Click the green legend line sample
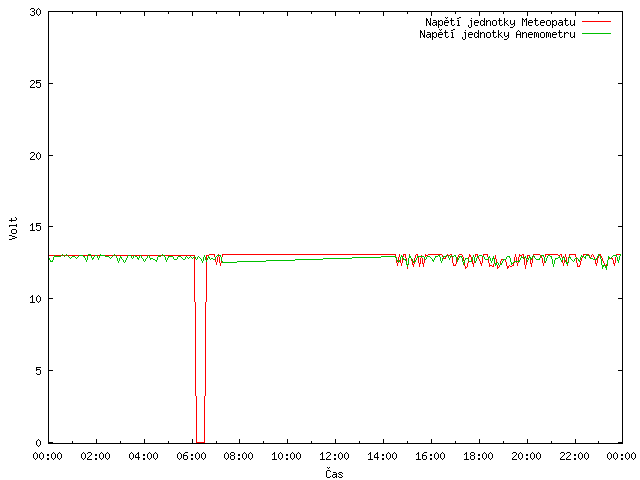This screenshot has height=480, width=640. [596, 34]
